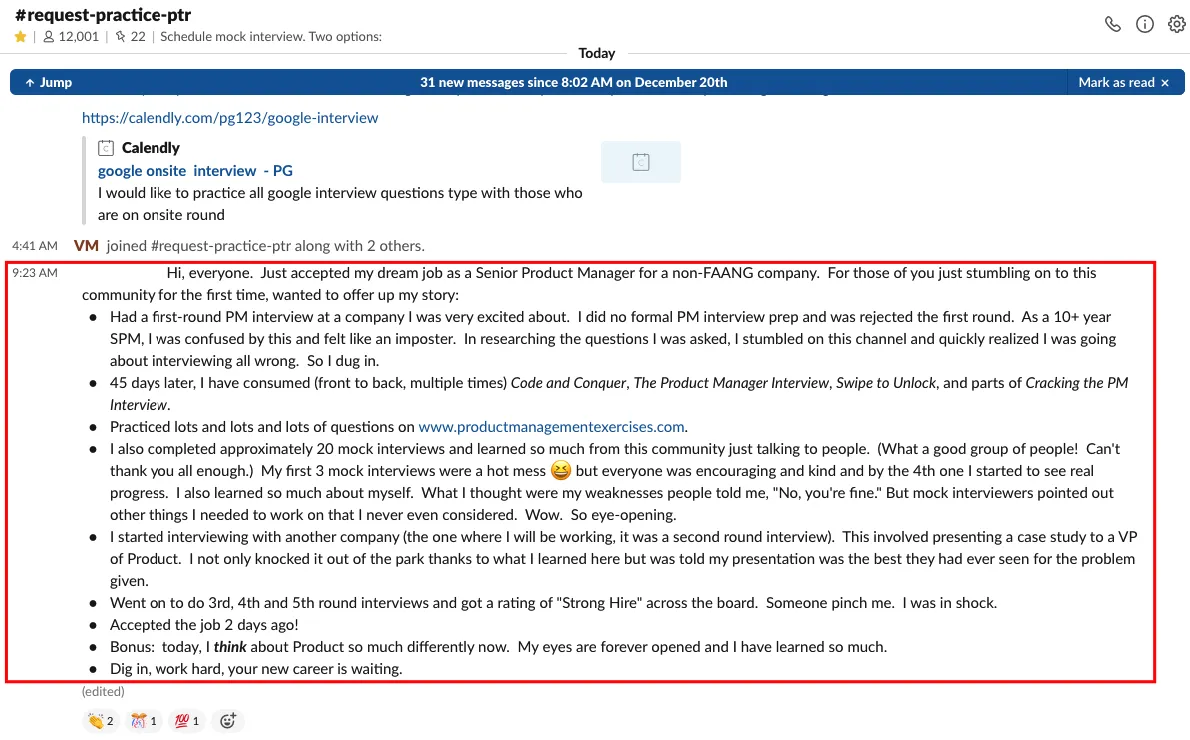Open VM's user profile name
The width and height of the screenshot is (1190, 740).
coord(86,246)
